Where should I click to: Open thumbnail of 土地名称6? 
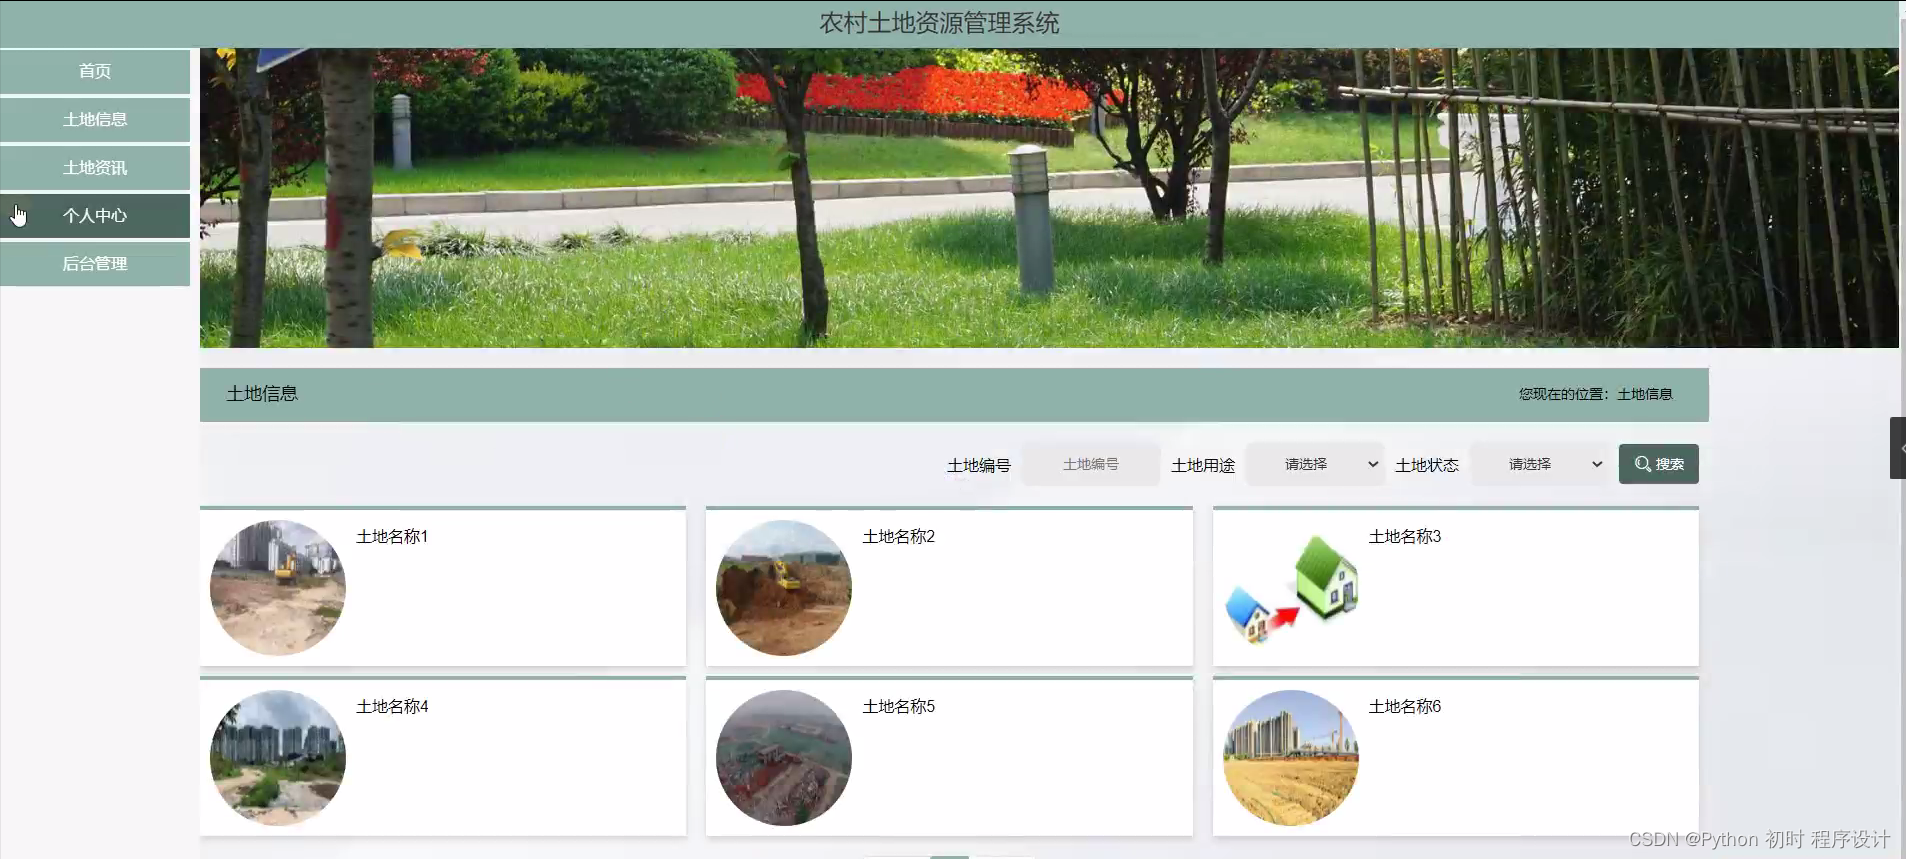tap(1291, 758)
